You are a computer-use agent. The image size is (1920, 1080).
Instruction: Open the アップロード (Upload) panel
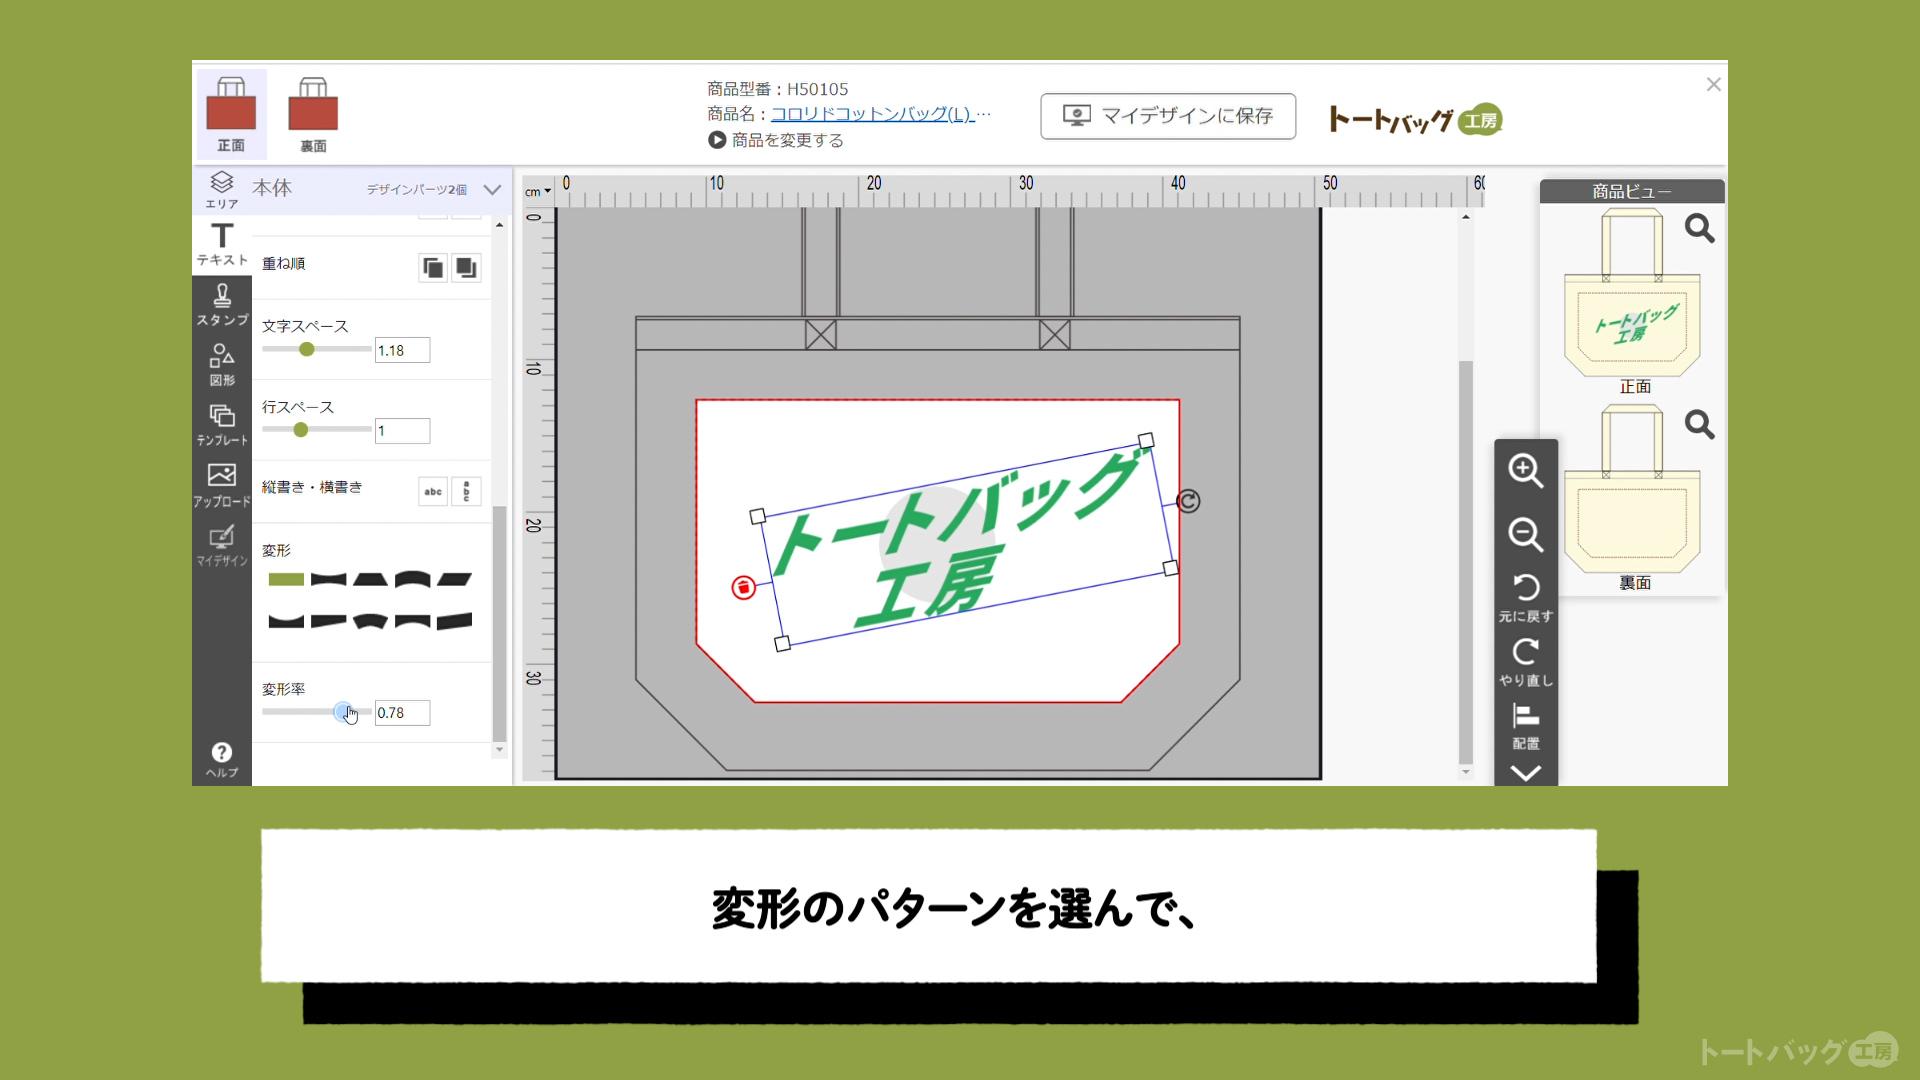coord(222,486)
